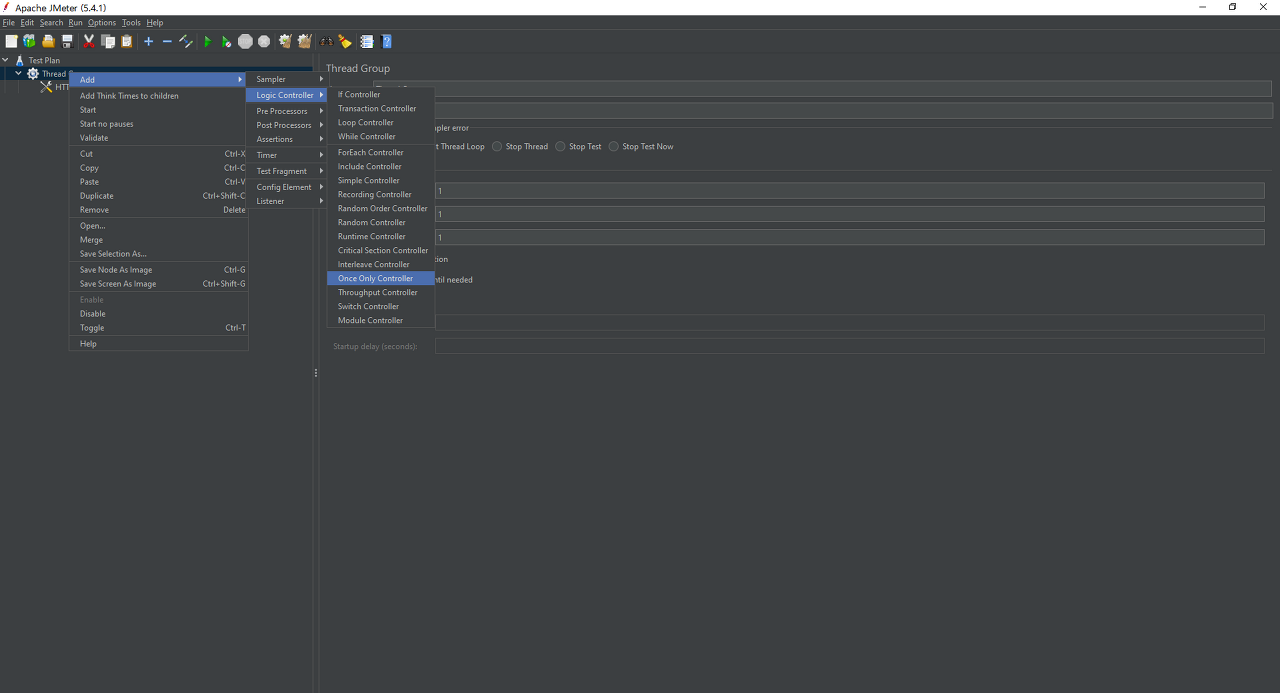
Task: Pick While Controller in submenu
Action: (380, 136)
